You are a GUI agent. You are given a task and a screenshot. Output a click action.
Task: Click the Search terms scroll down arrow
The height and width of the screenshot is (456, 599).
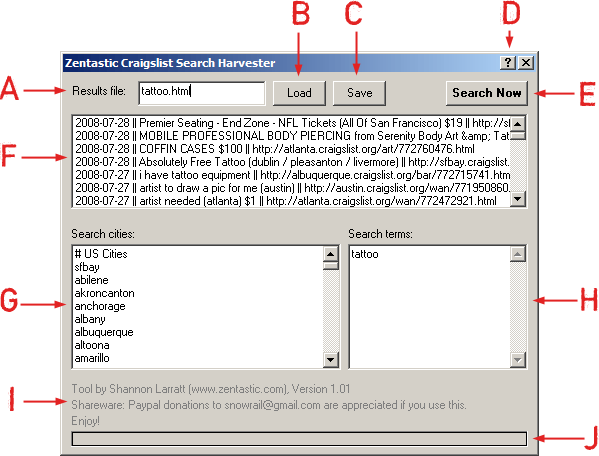518,359
